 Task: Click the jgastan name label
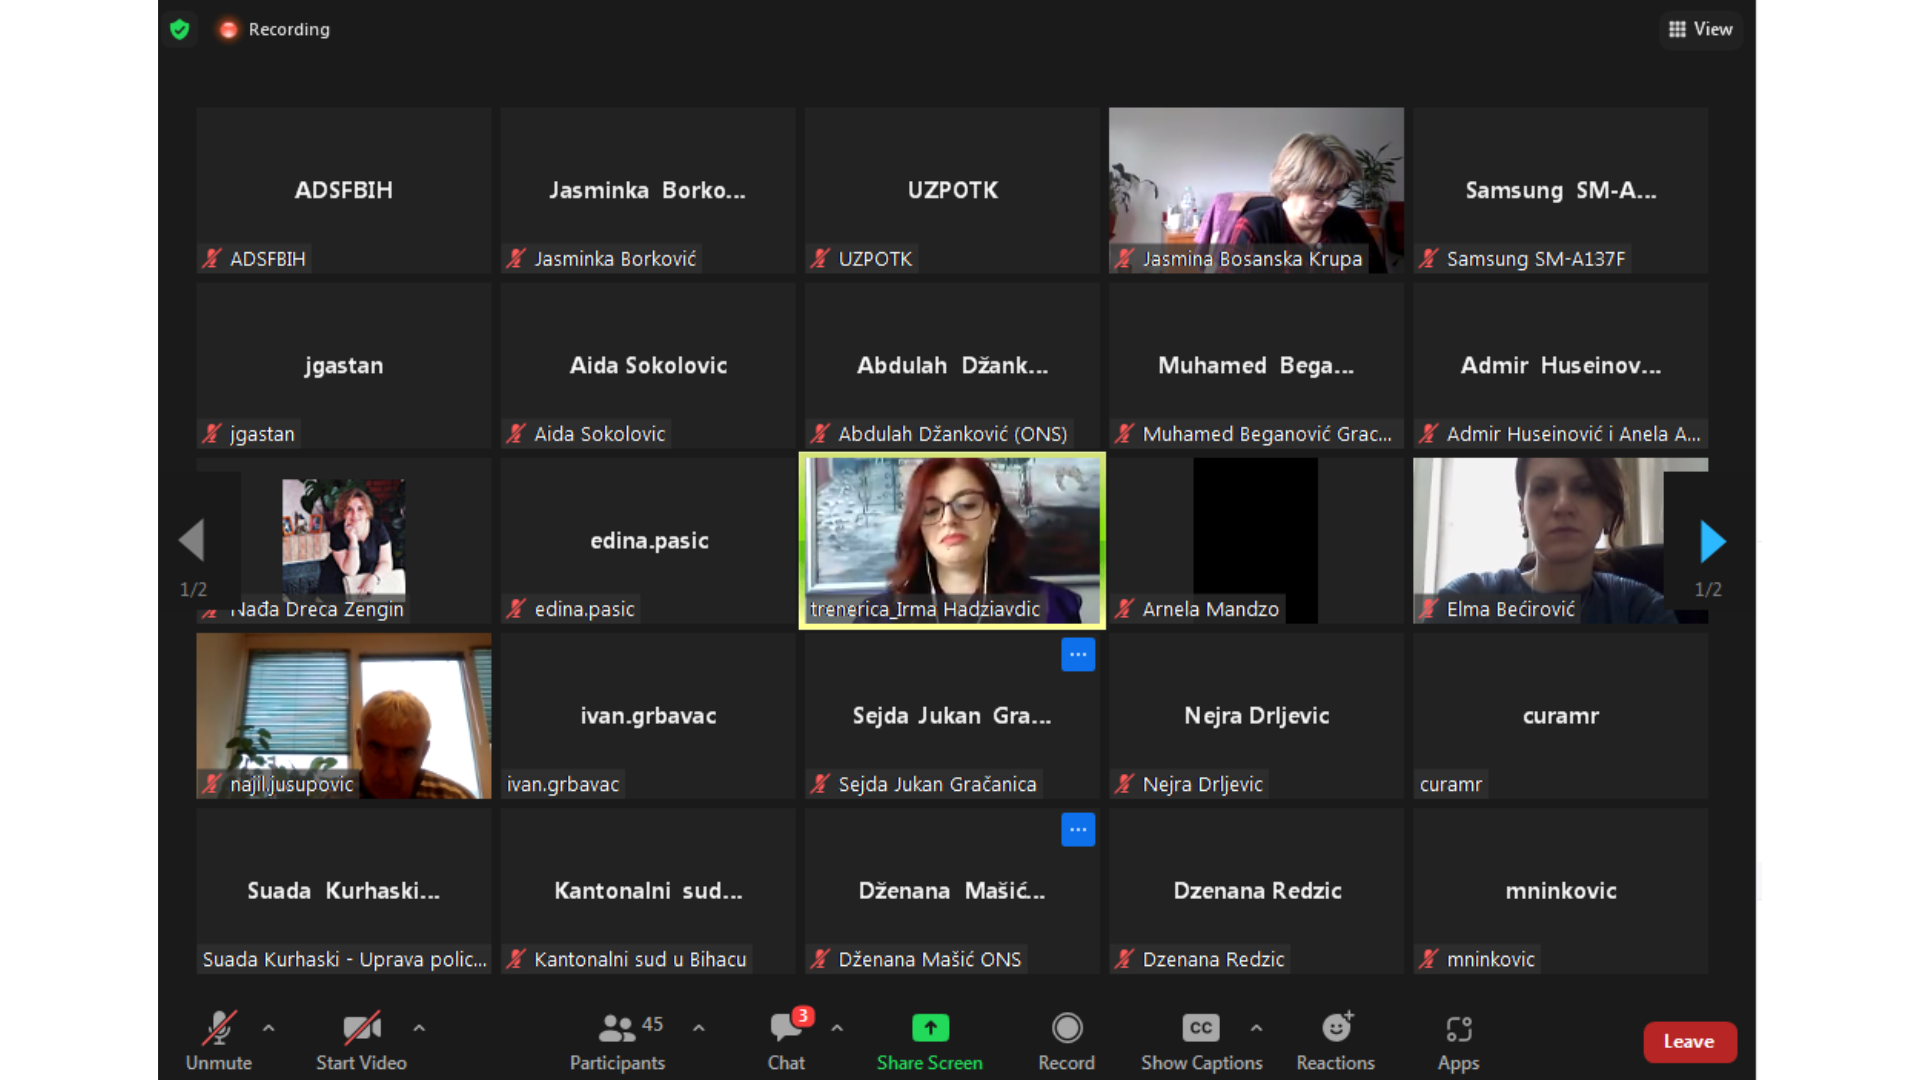[x=262, y=434]
